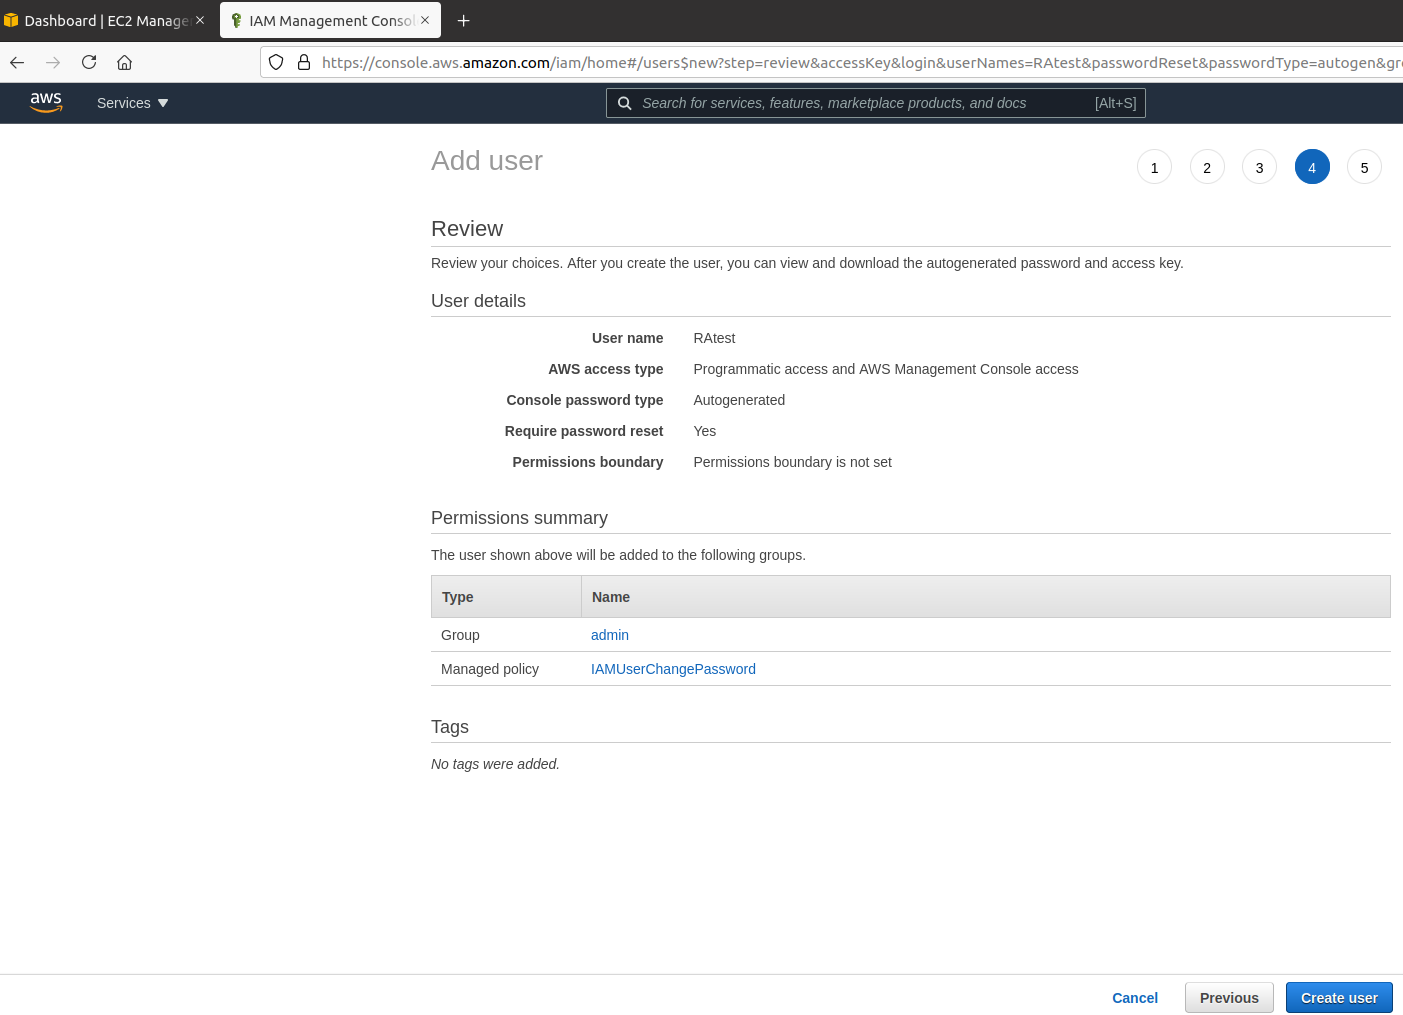Click the 'Group' type cell

(460, 635)
